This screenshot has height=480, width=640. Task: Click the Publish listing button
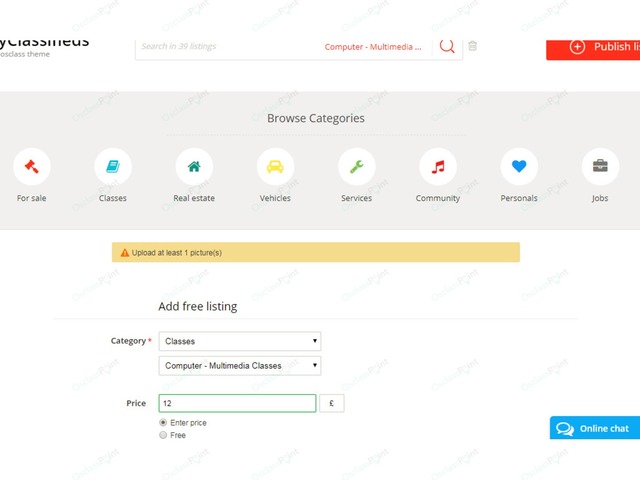(593, 50)
